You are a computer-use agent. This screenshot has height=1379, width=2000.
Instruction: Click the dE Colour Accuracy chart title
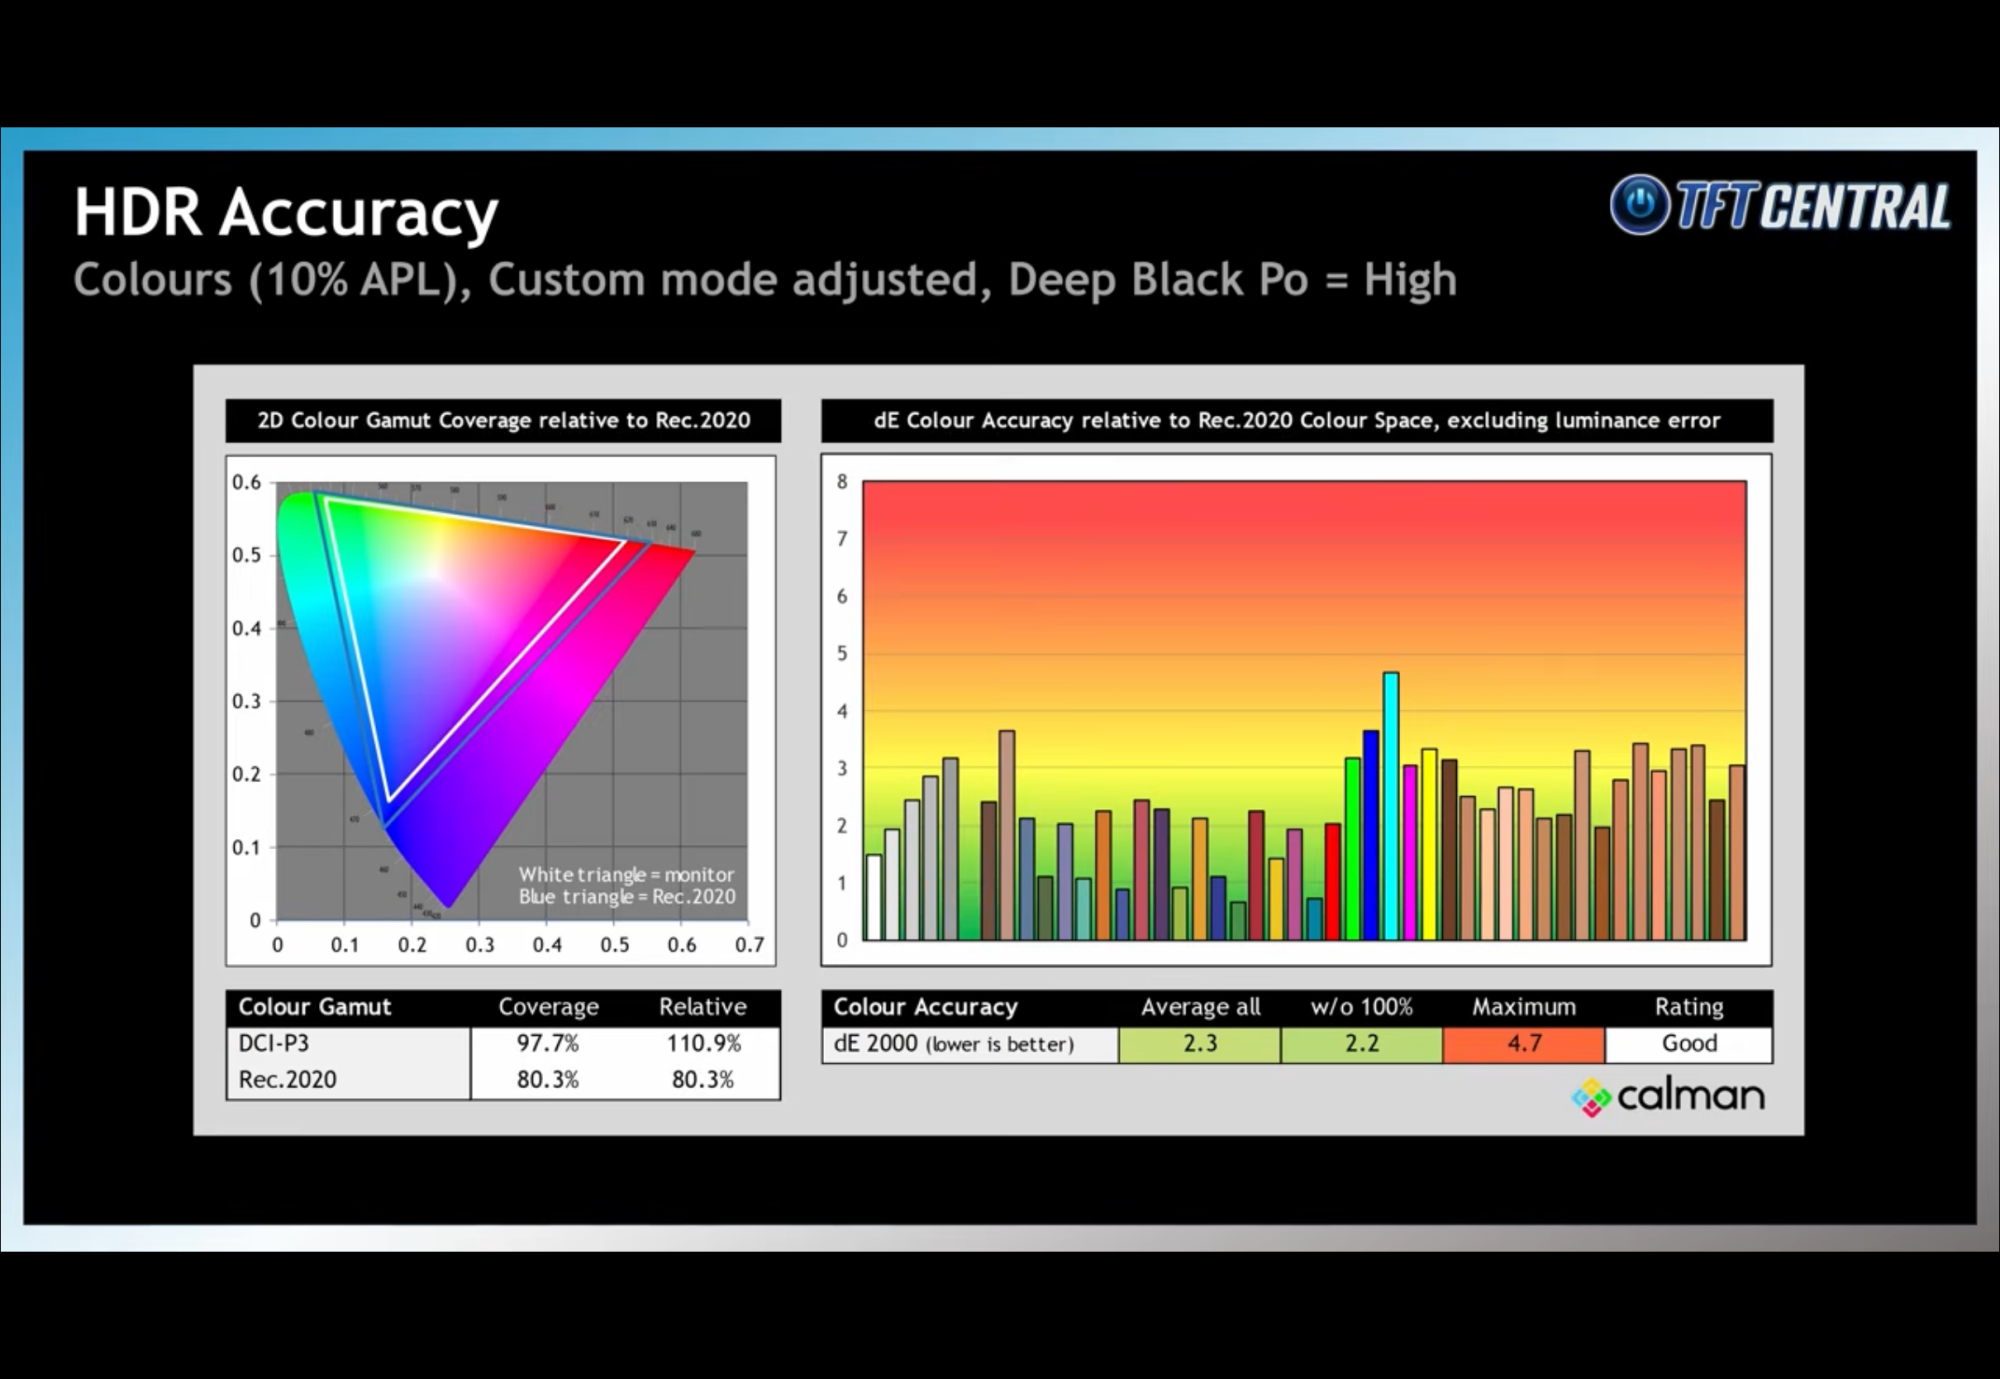(x=1296, y=421)
